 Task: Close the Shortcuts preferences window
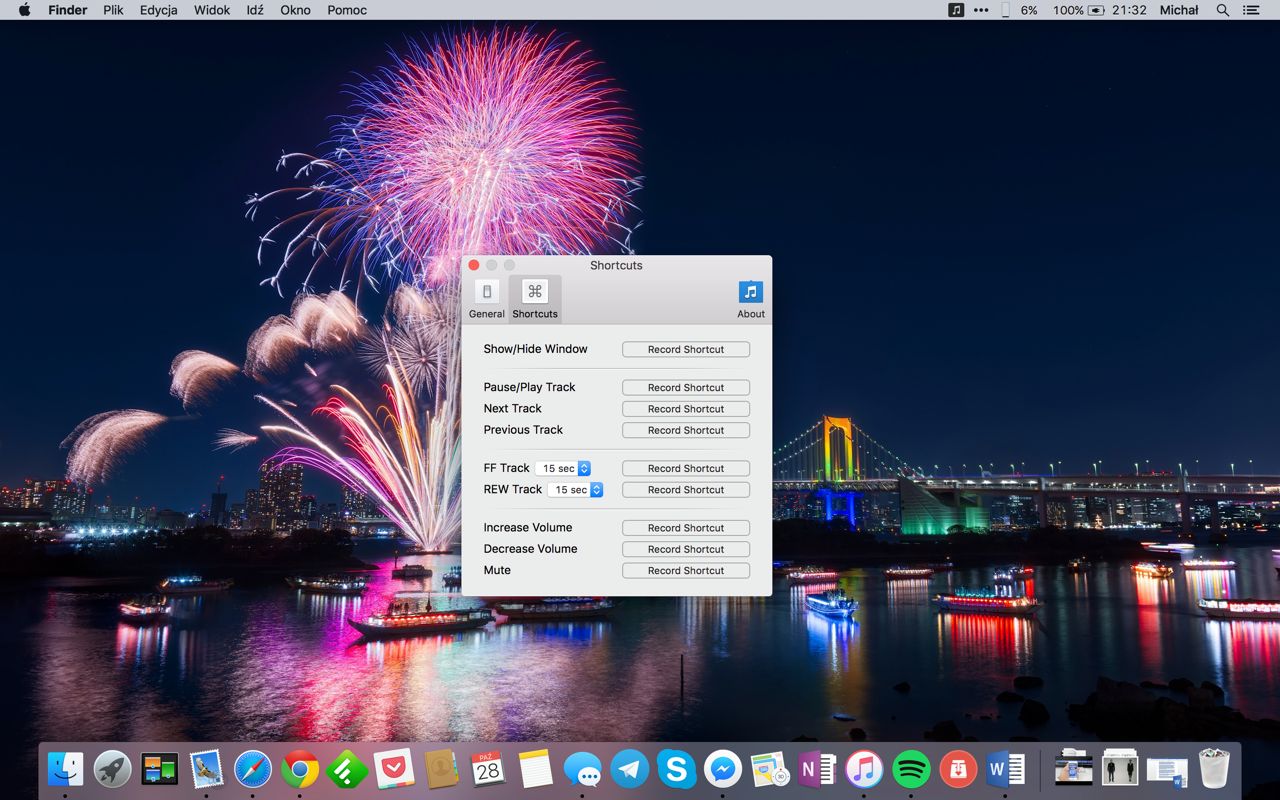[474, 265]
